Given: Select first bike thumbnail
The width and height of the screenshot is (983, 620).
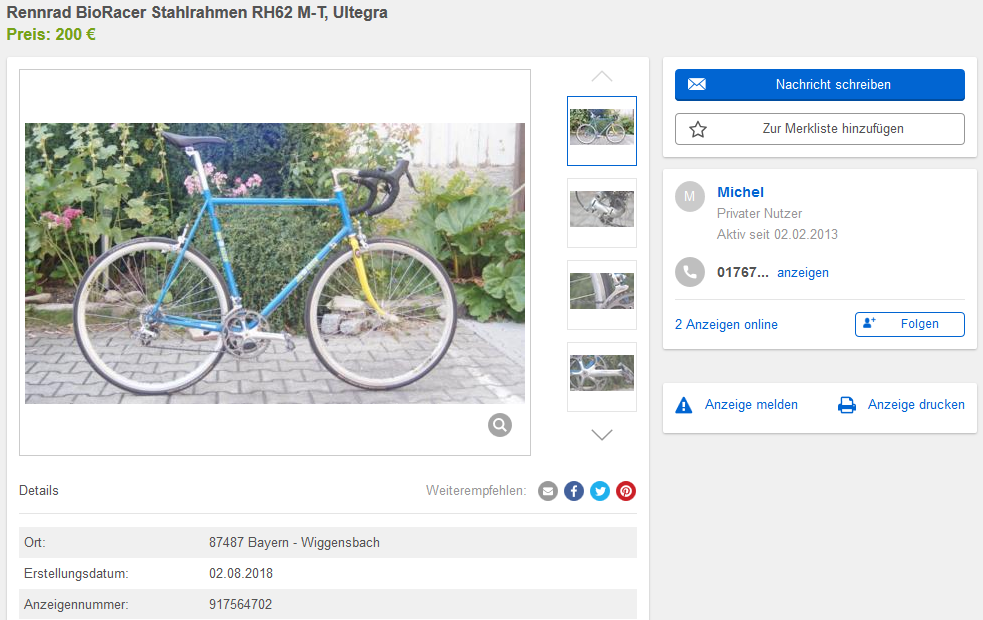Looking at the screenshot, I should point(602,131).
